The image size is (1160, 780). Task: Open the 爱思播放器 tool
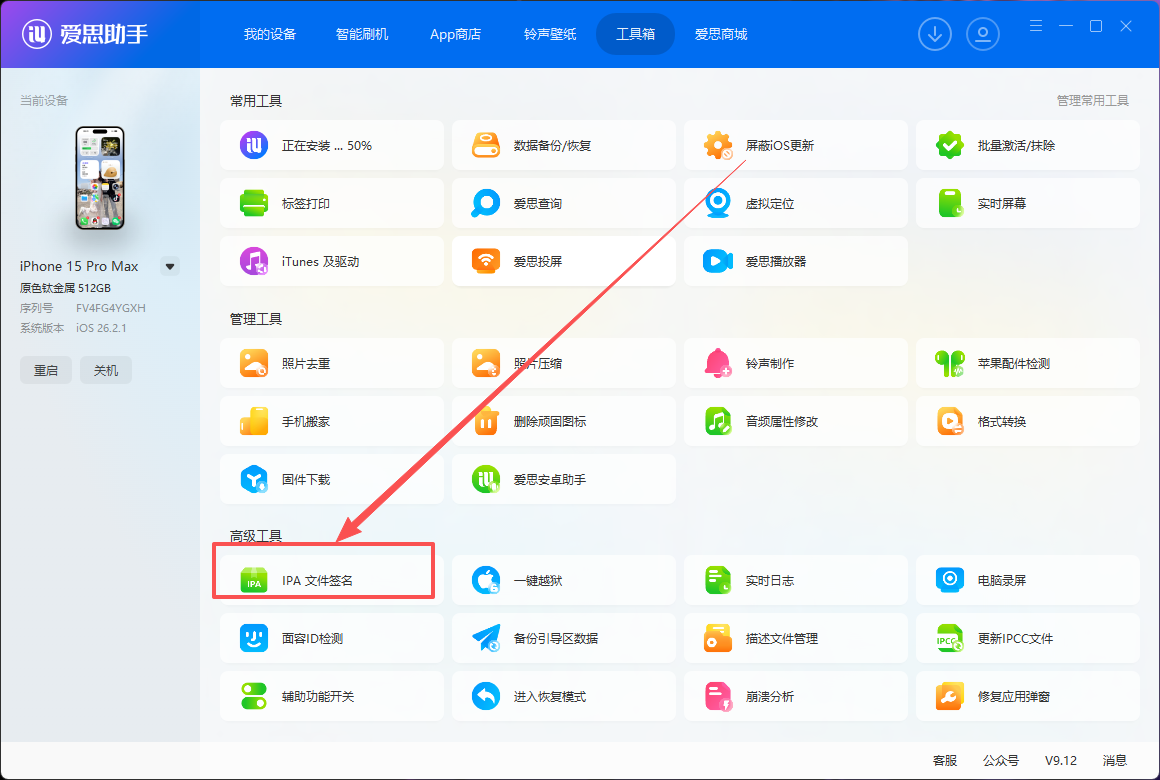(x=795, y=261)
